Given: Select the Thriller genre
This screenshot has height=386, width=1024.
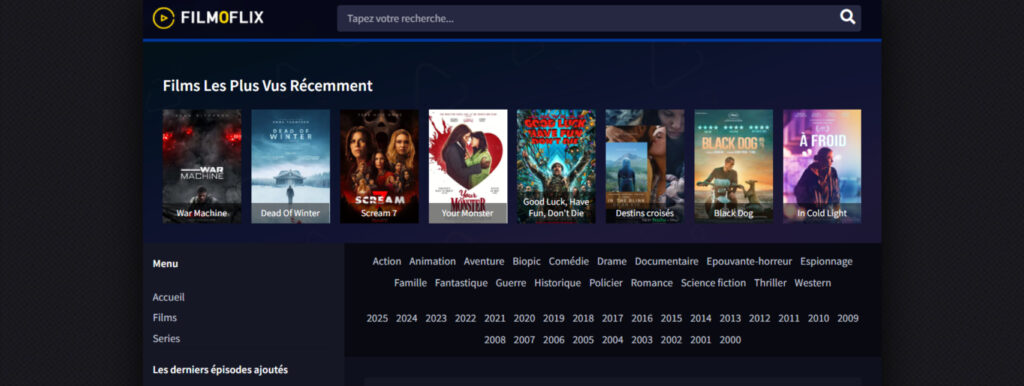Looking at the screenshot, I should pos(770,283).
